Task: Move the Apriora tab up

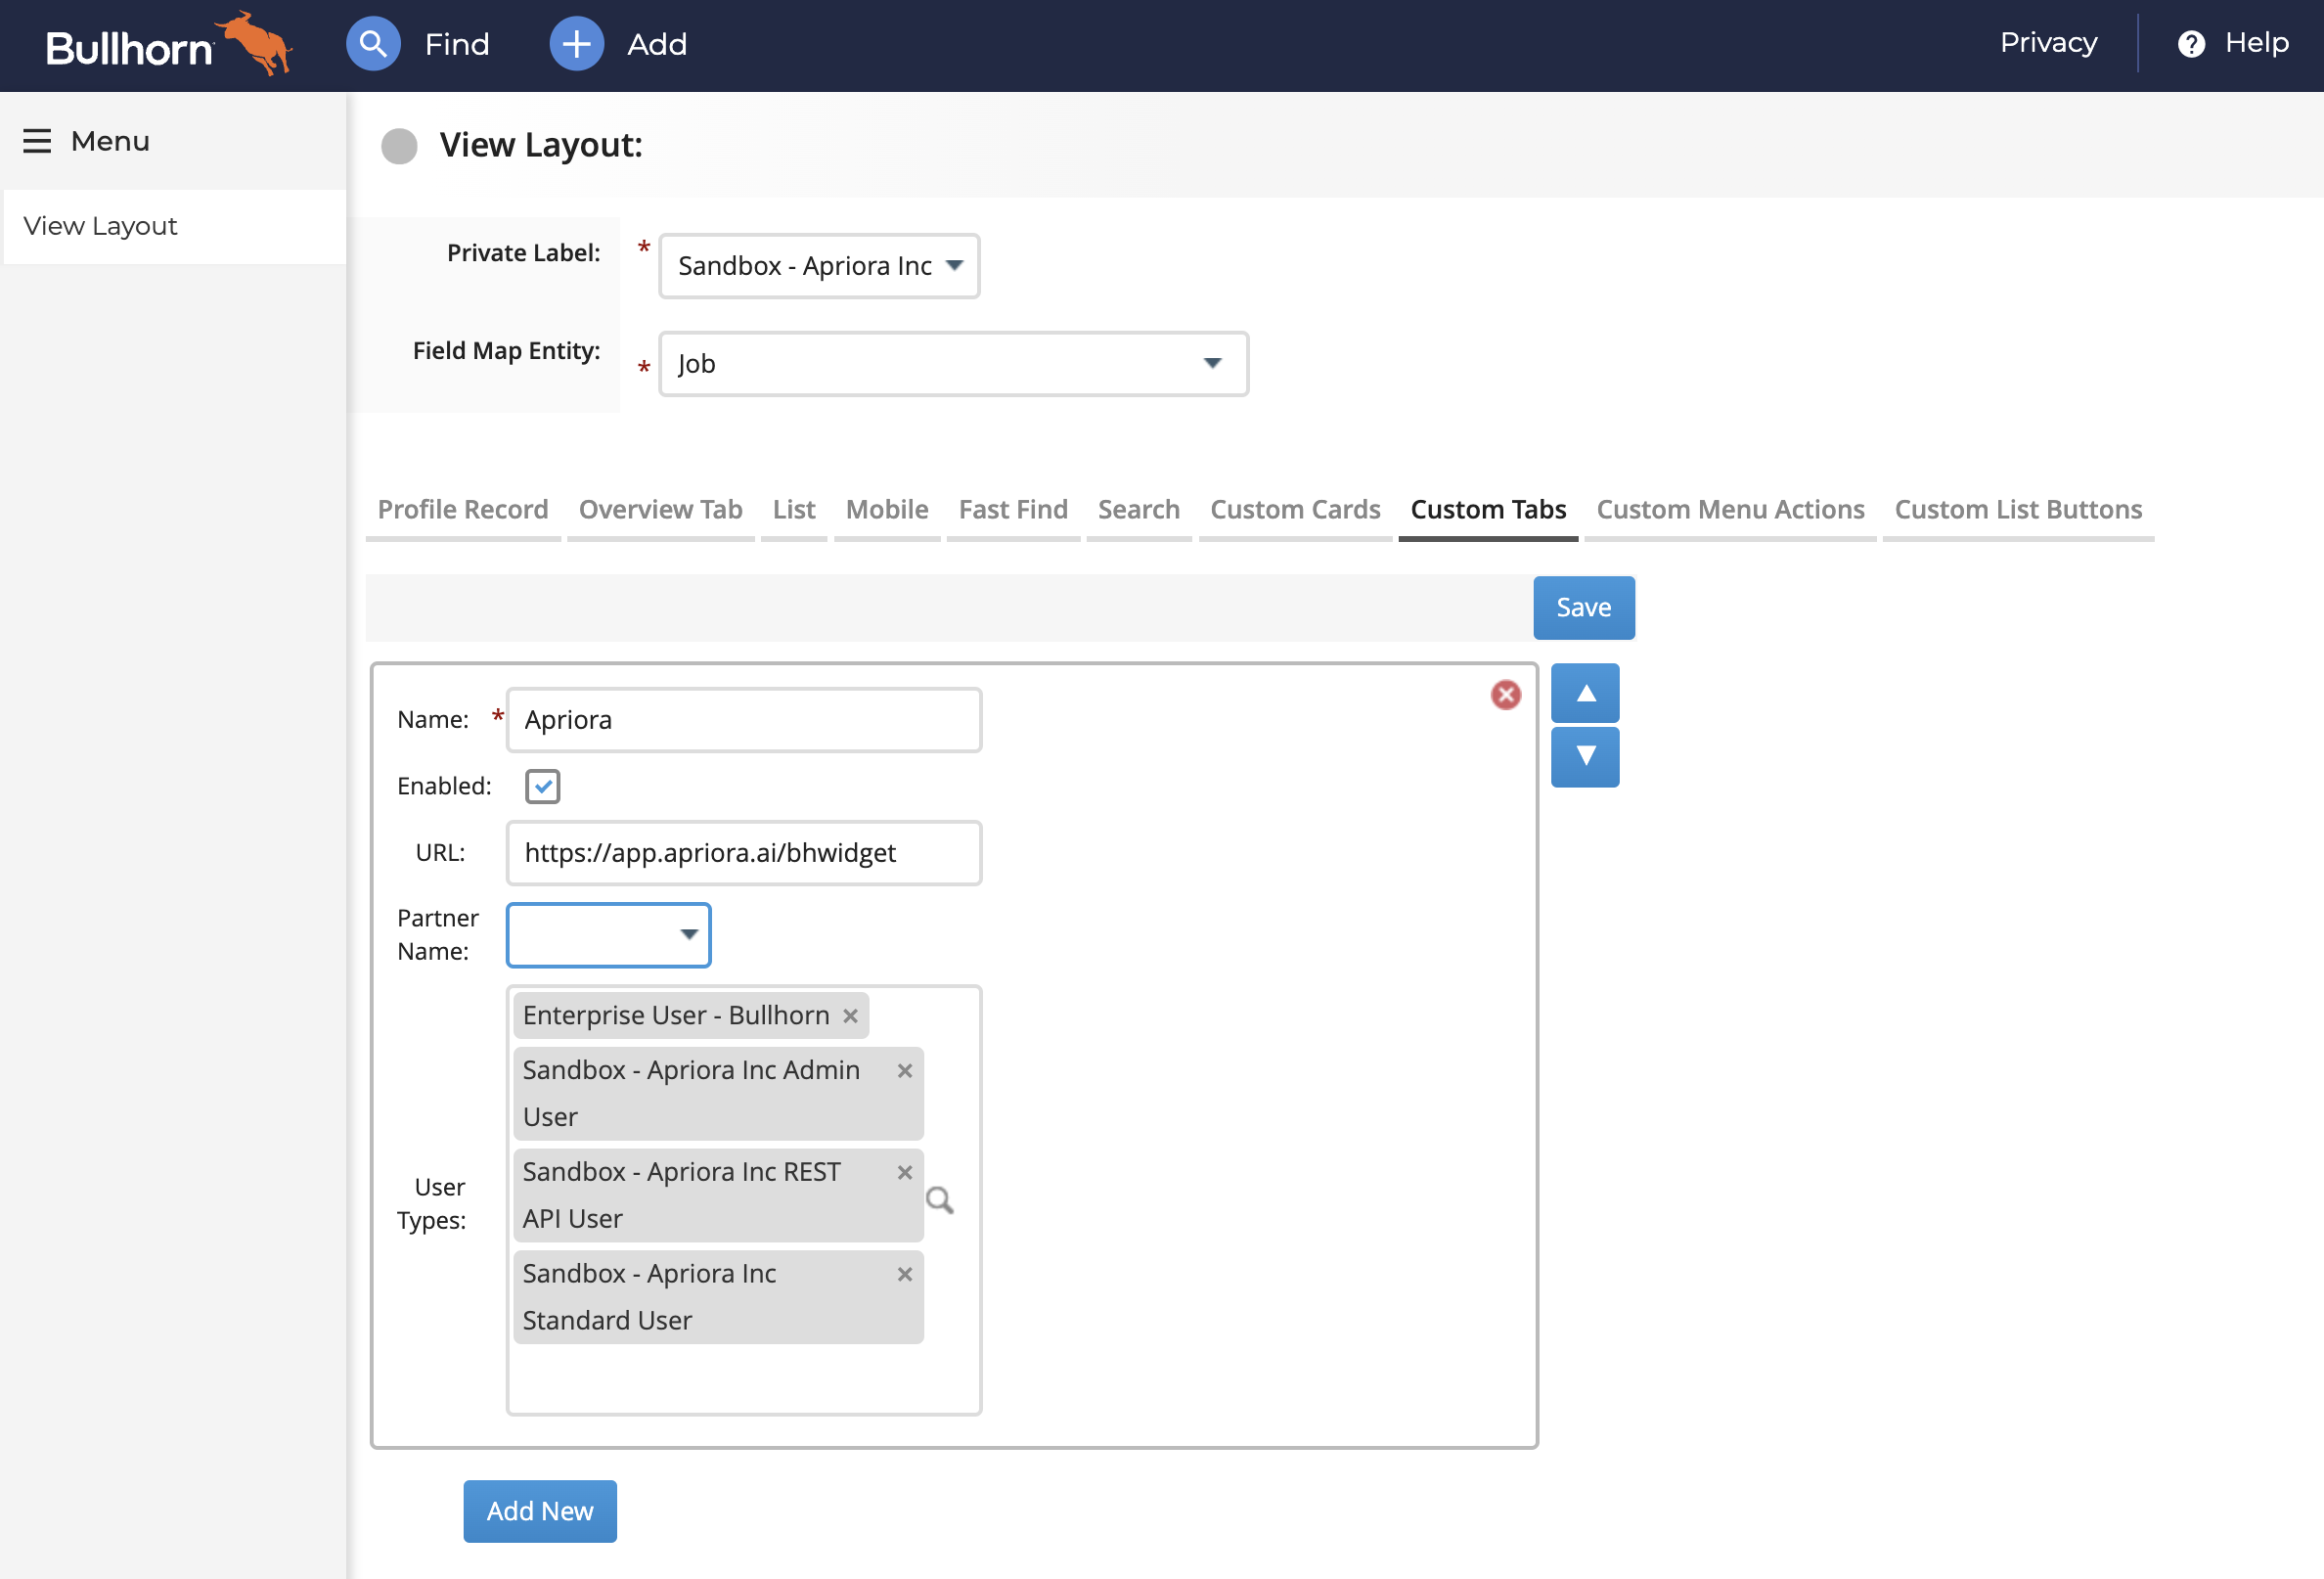Action: click(1584, 692)
